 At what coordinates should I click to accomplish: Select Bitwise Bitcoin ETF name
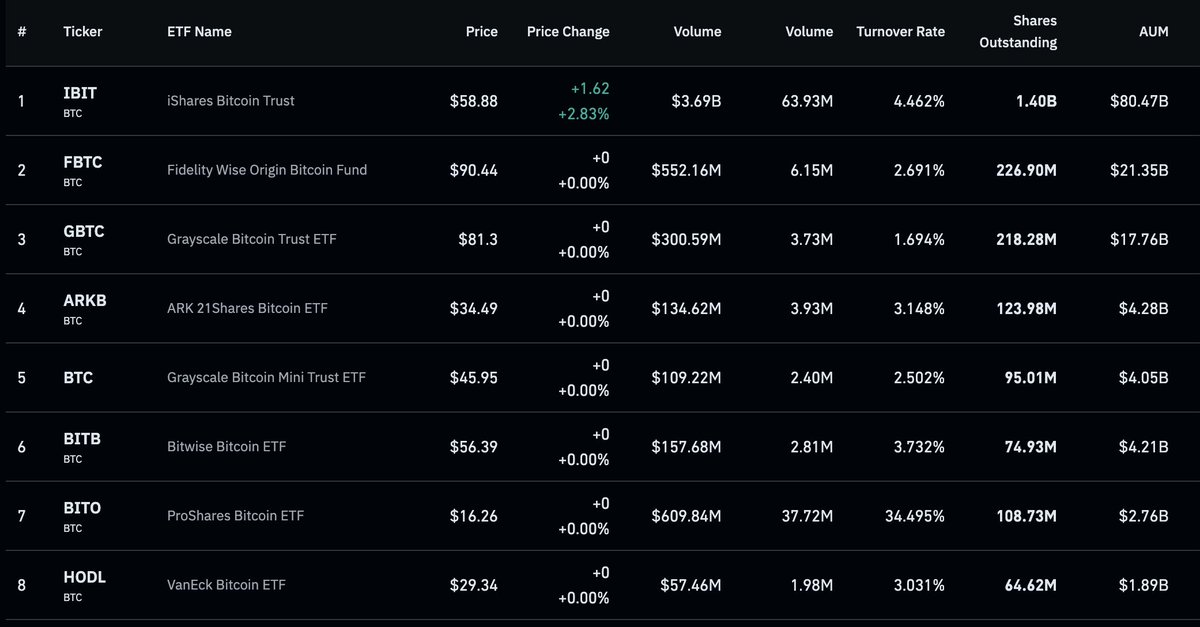pyautogui.click(x=226, y=446)
